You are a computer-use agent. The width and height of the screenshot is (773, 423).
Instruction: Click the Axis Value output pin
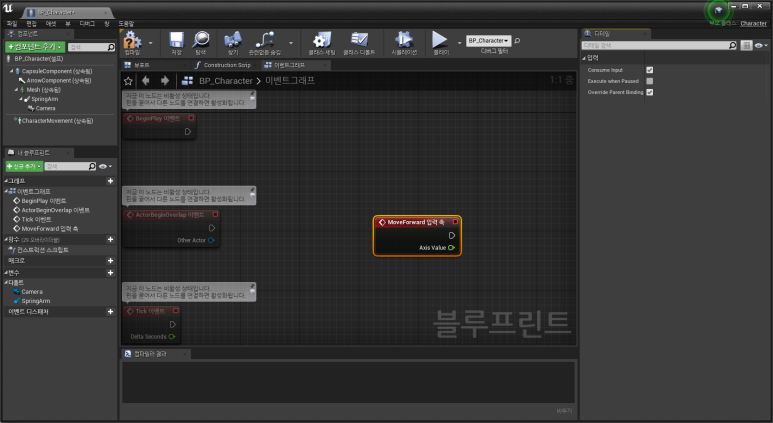tap(451, 247)
